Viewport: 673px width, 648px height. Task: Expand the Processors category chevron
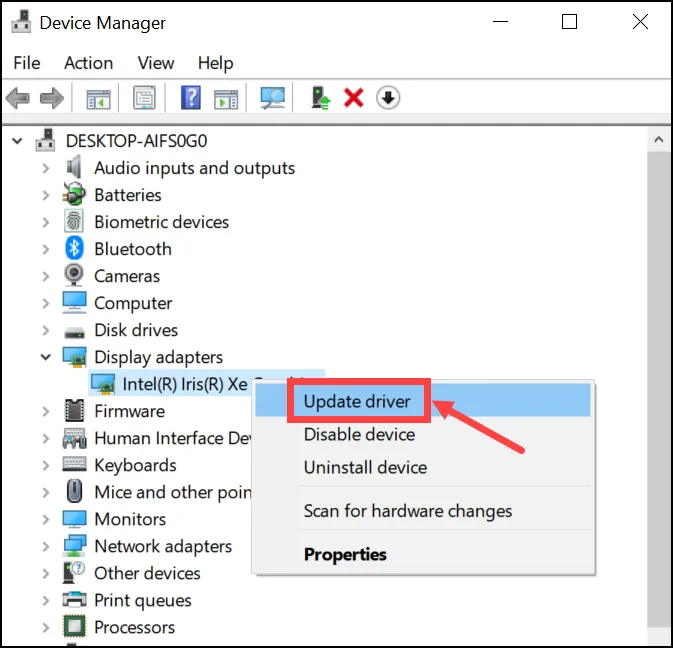click(x=46, y=627)
